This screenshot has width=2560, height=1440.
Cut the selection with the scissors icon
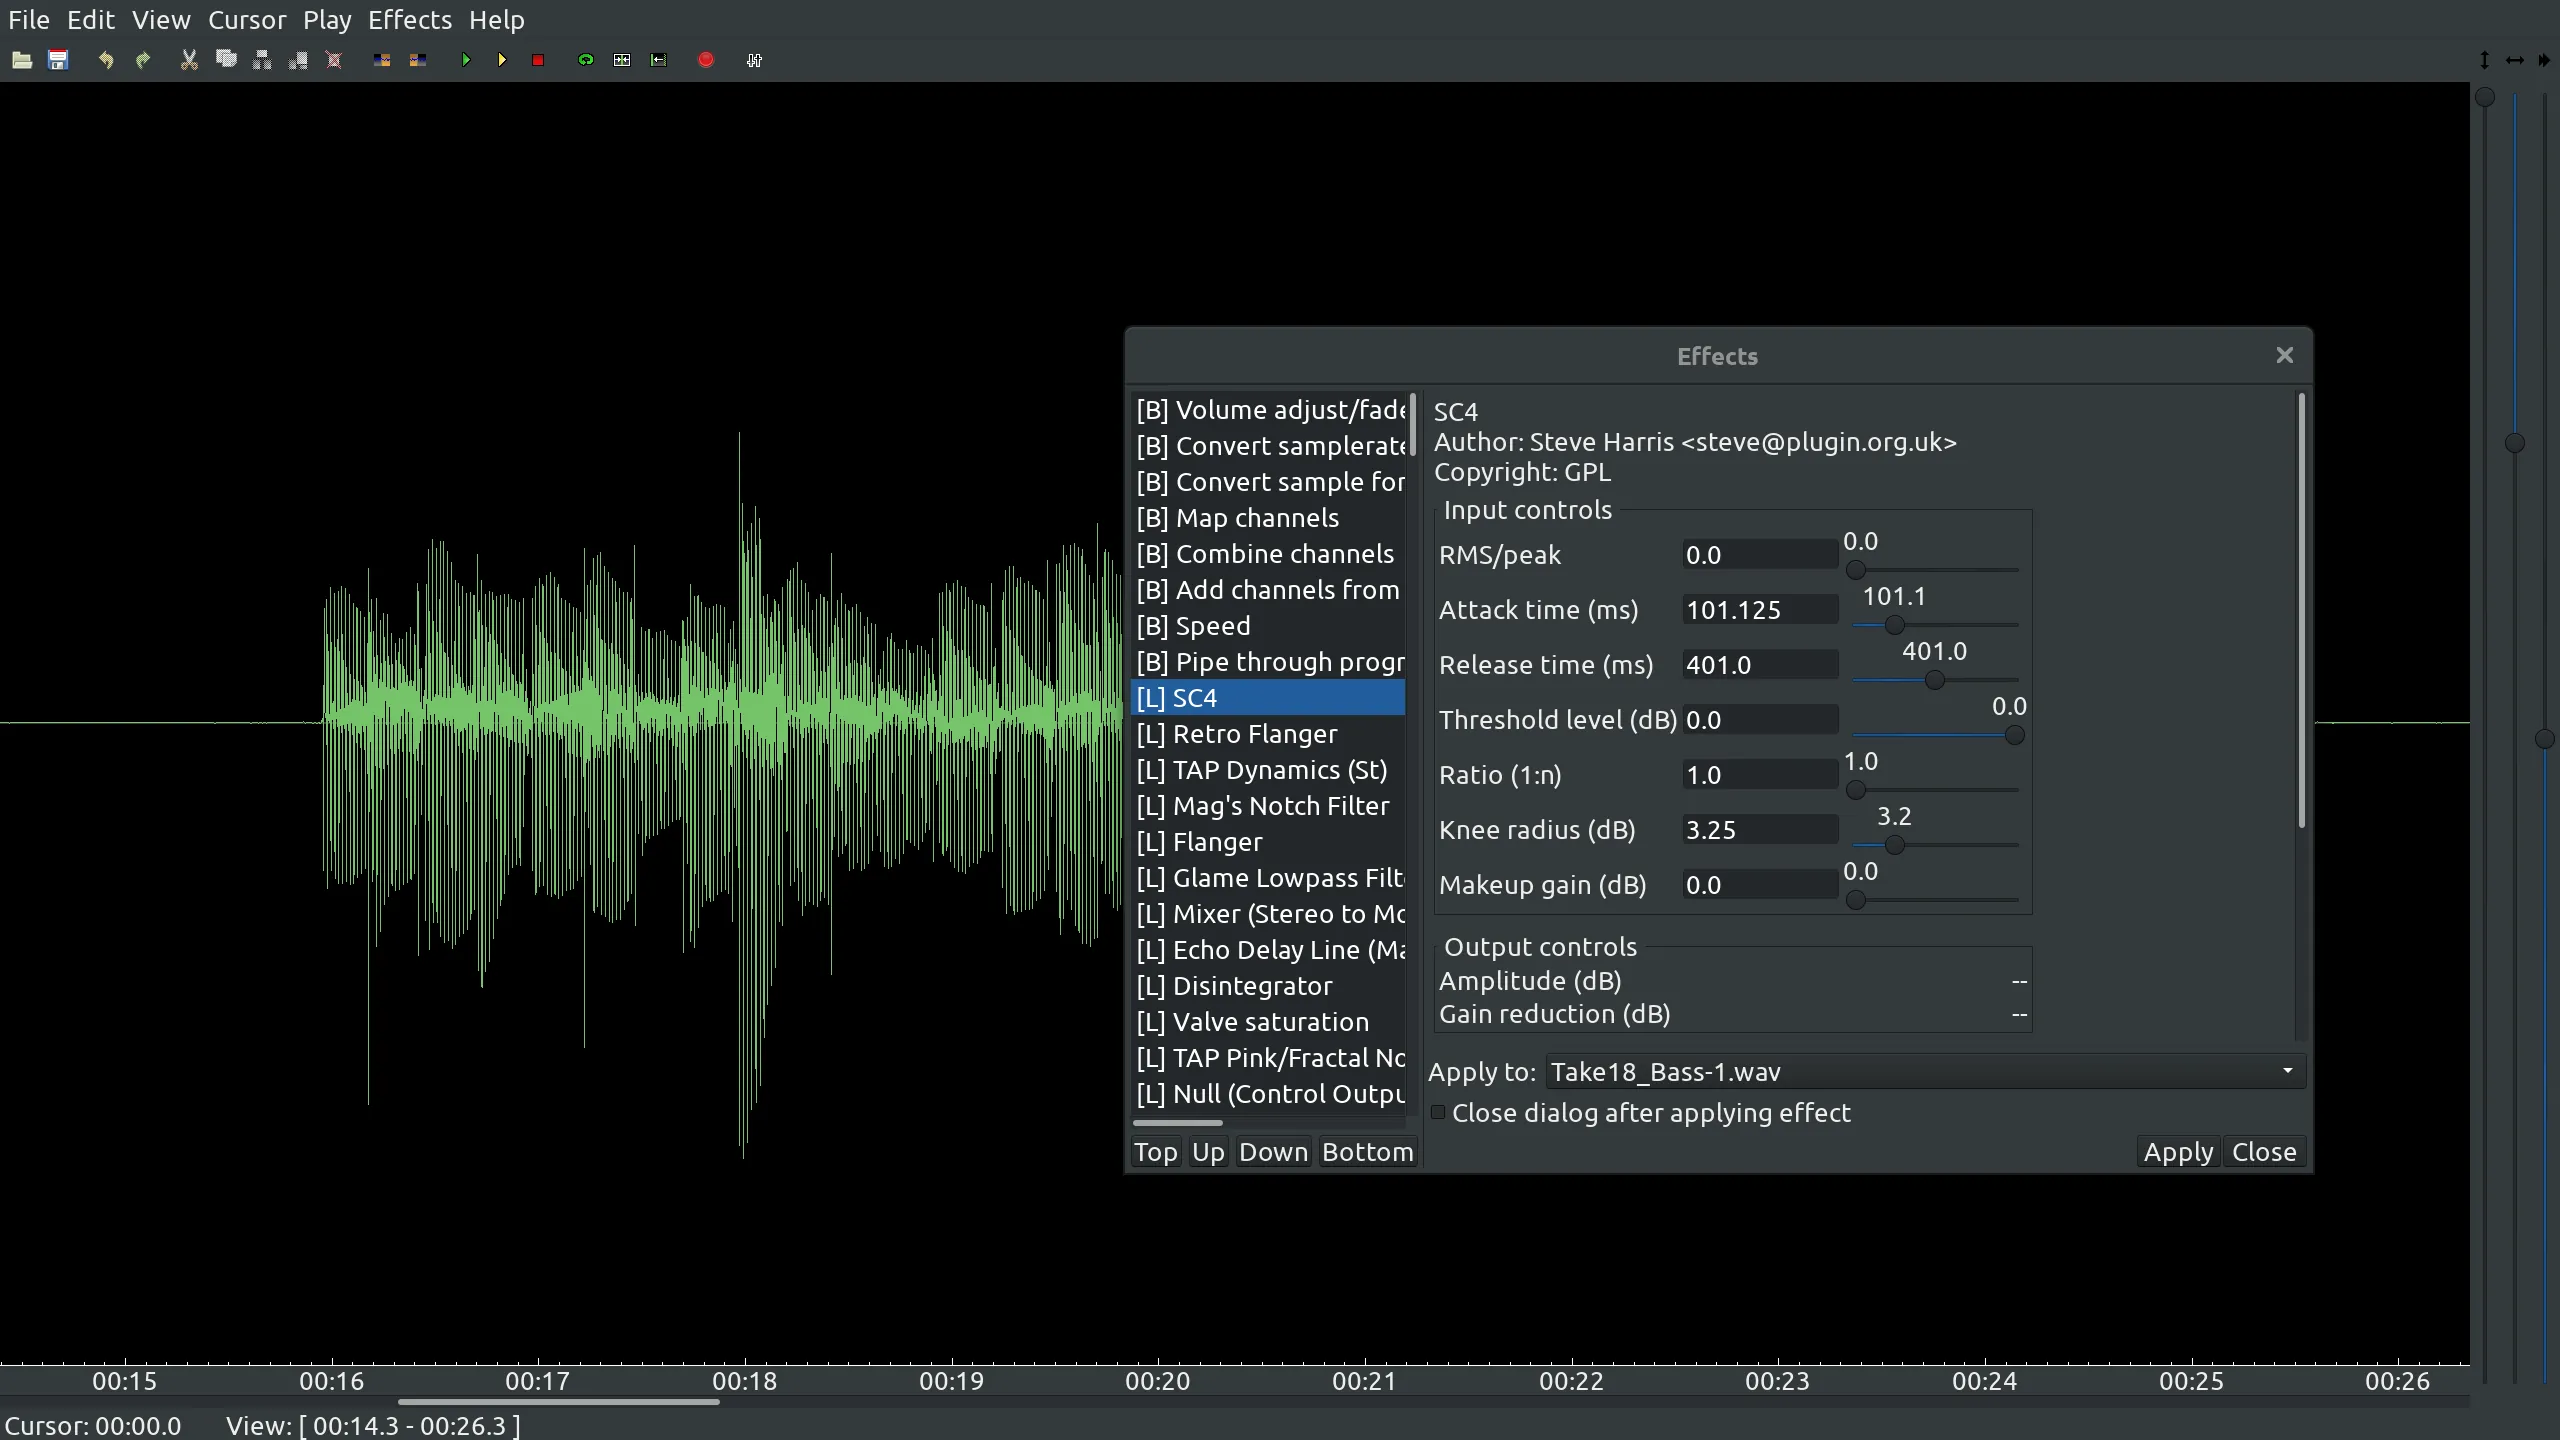189,60
